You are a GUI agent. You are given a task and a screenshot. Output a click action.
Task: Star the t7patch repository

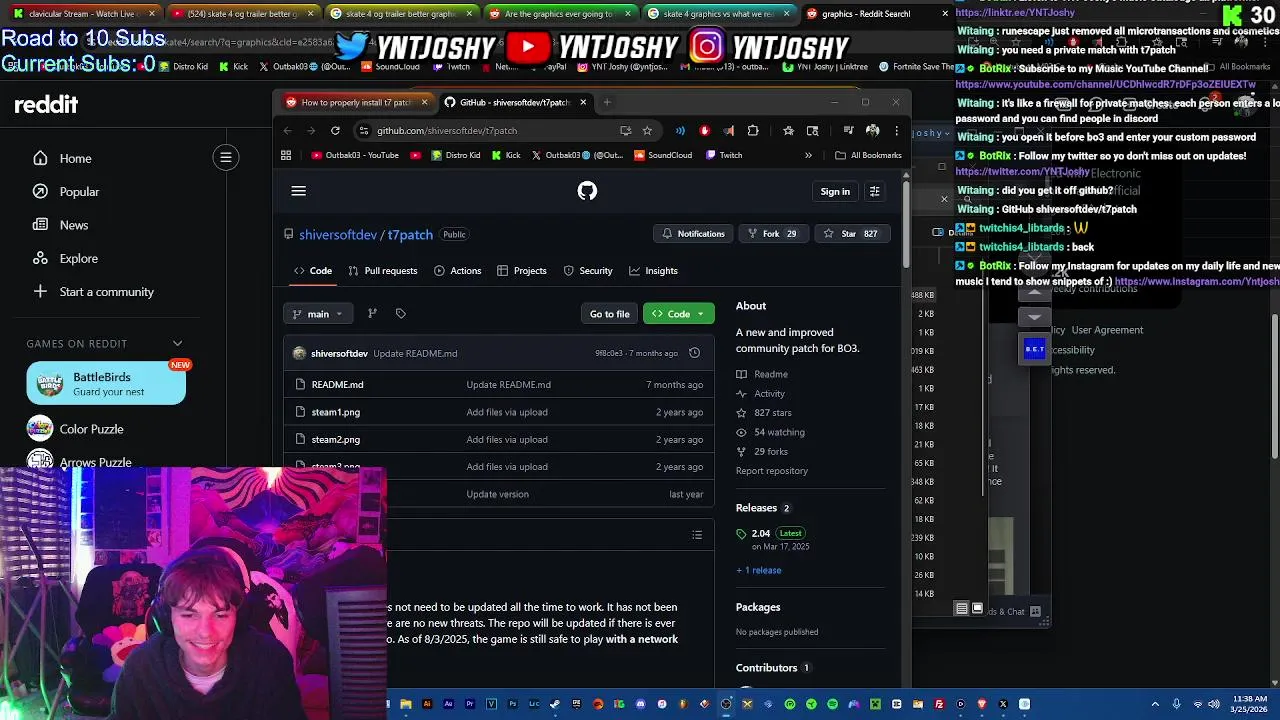pos(850,234)
